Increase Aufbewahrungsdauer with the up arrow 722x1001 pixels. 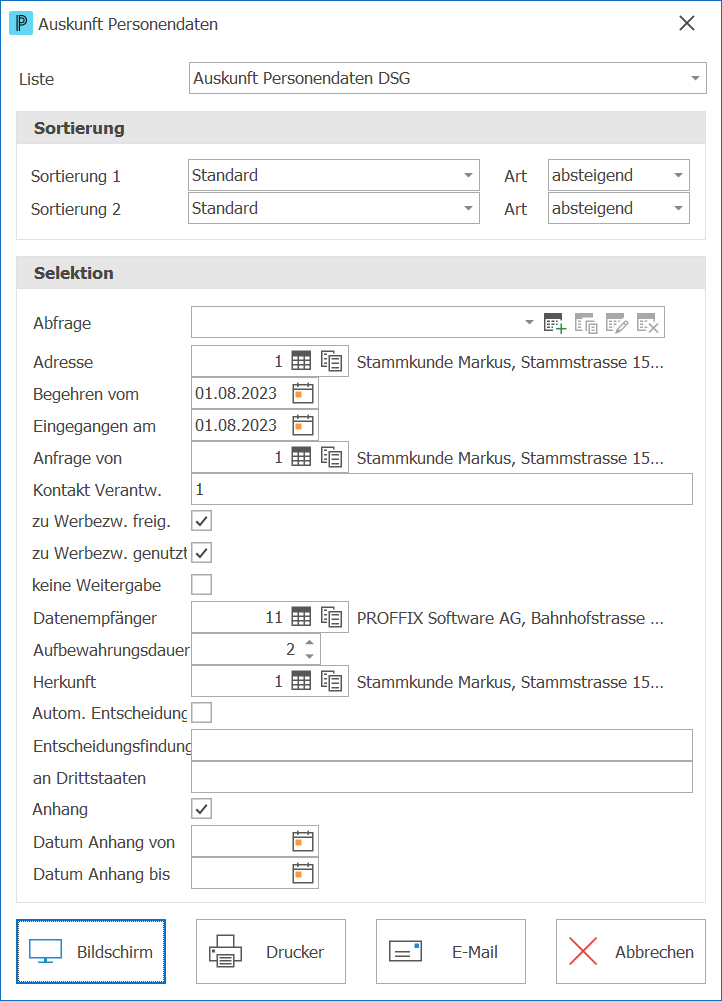[310, 642]
